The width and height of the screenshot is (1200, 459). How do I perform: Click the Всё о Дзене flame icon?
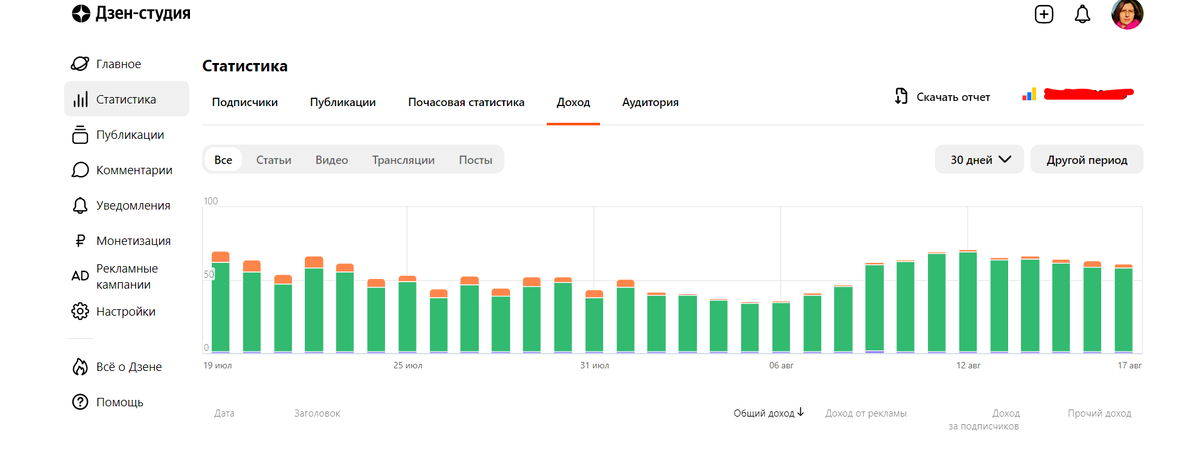point(81,367)
